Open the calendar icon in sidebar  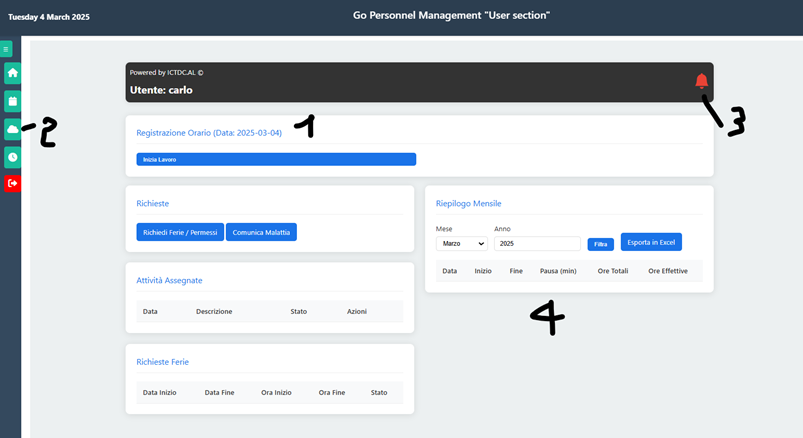(x=12, y=101)
